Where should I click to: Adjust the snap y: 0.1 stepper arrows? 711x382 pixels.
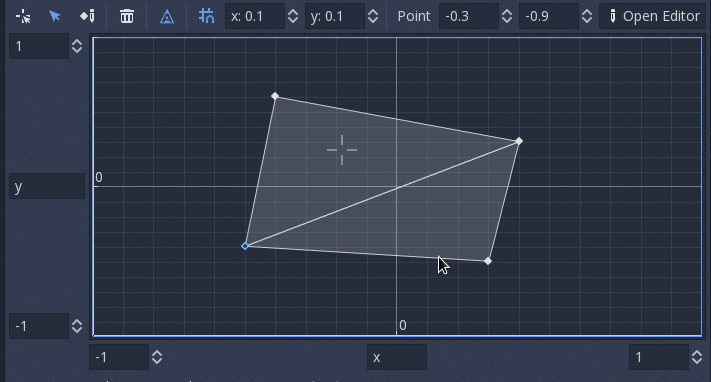pyautogui.click(x=373, y=16)
